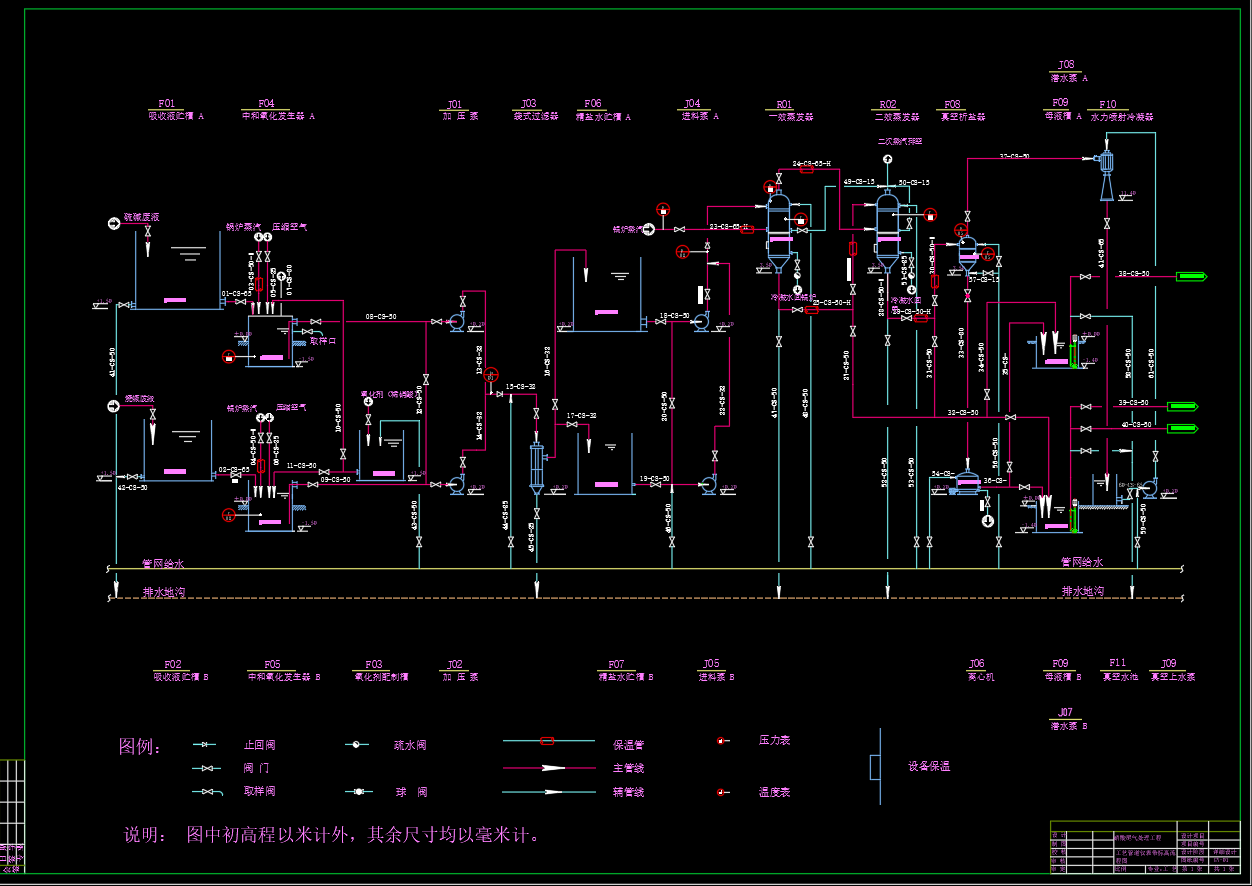The height and width of the screenshot is (886, 1252).
Task: Click the auxiliary pipeline arrow beside 辅管线
Action: [x=548, y=792]
